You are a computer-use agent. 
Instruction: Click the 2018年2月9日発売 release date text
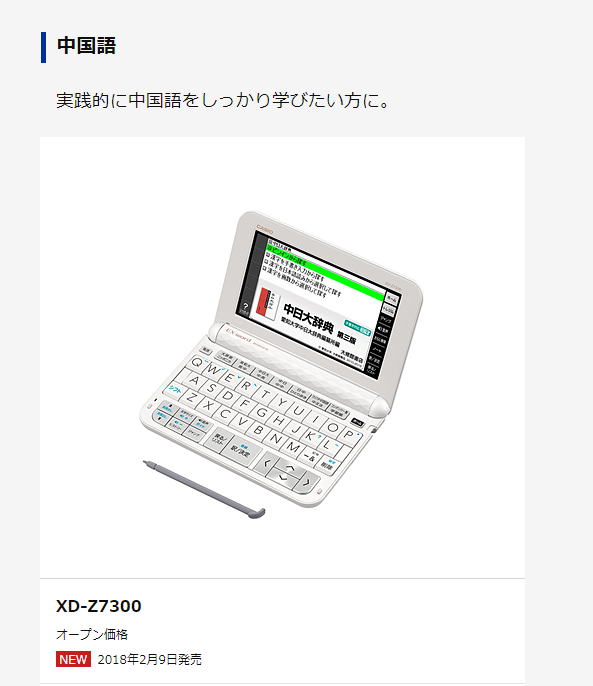(x=150, y=659)
